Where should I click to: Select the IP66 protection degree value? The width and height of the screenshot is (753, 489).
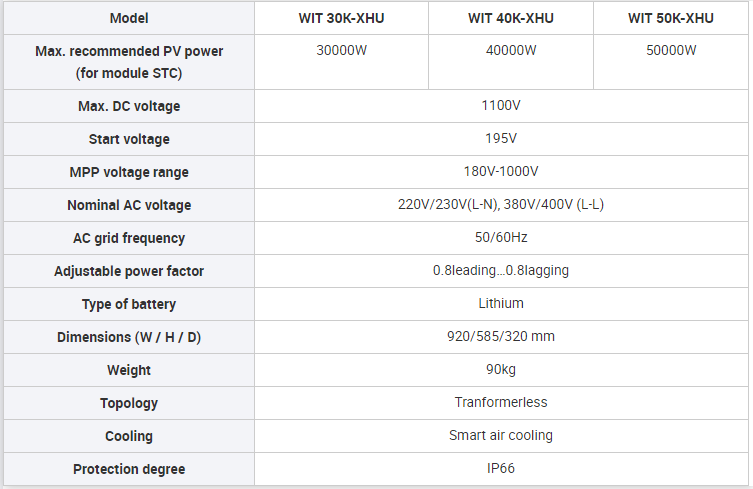click(x=501, y=469)
